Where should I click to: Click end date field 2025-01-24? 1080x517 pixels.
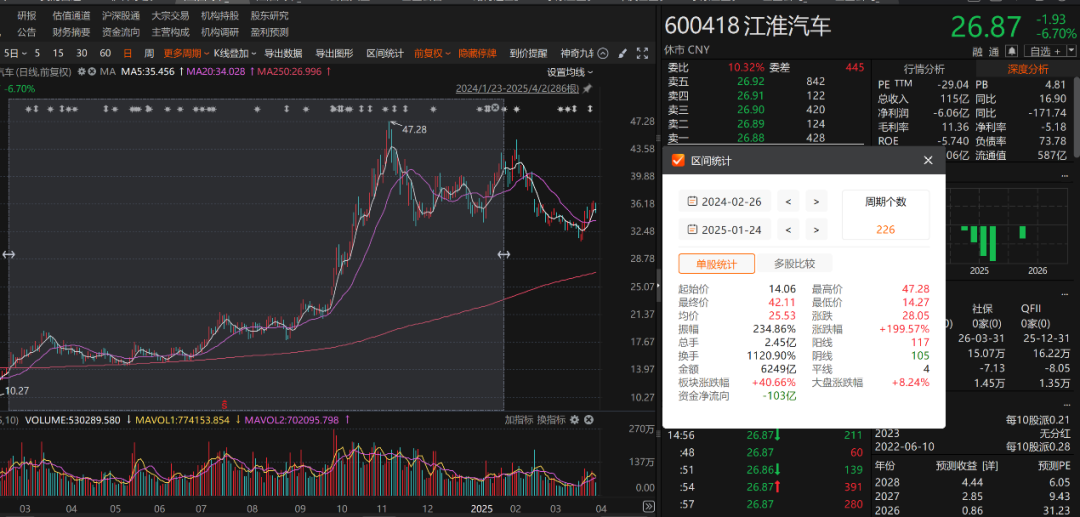(x=725, y=229)
